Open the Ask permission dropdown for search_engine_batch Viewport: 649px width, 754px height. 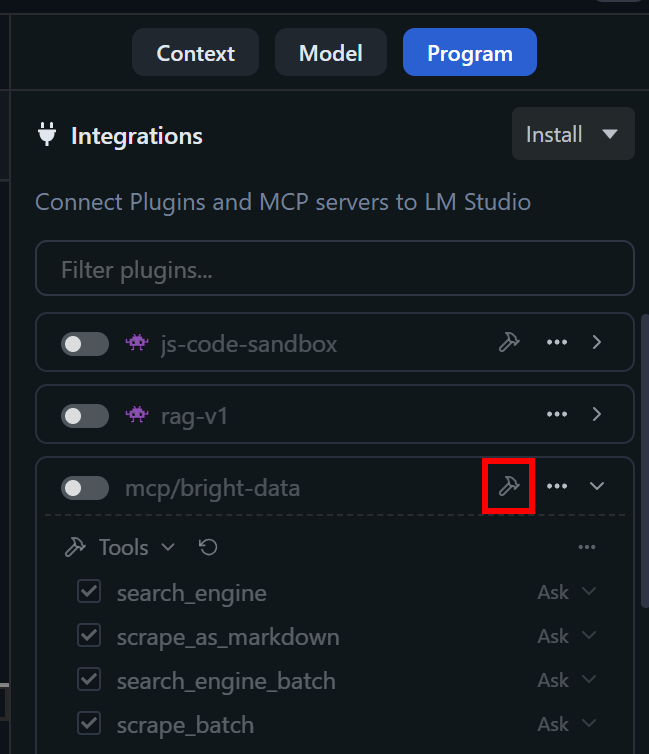tap(566, 680)
